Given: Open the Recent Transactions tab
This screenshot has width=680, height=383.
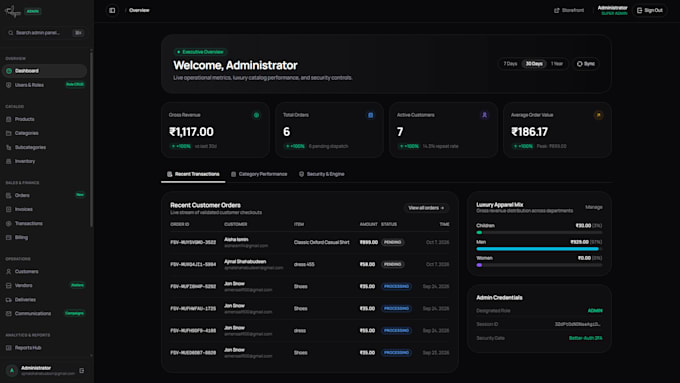Looking at the screenshot, I should pyautogui.click(x=193, y=174).
